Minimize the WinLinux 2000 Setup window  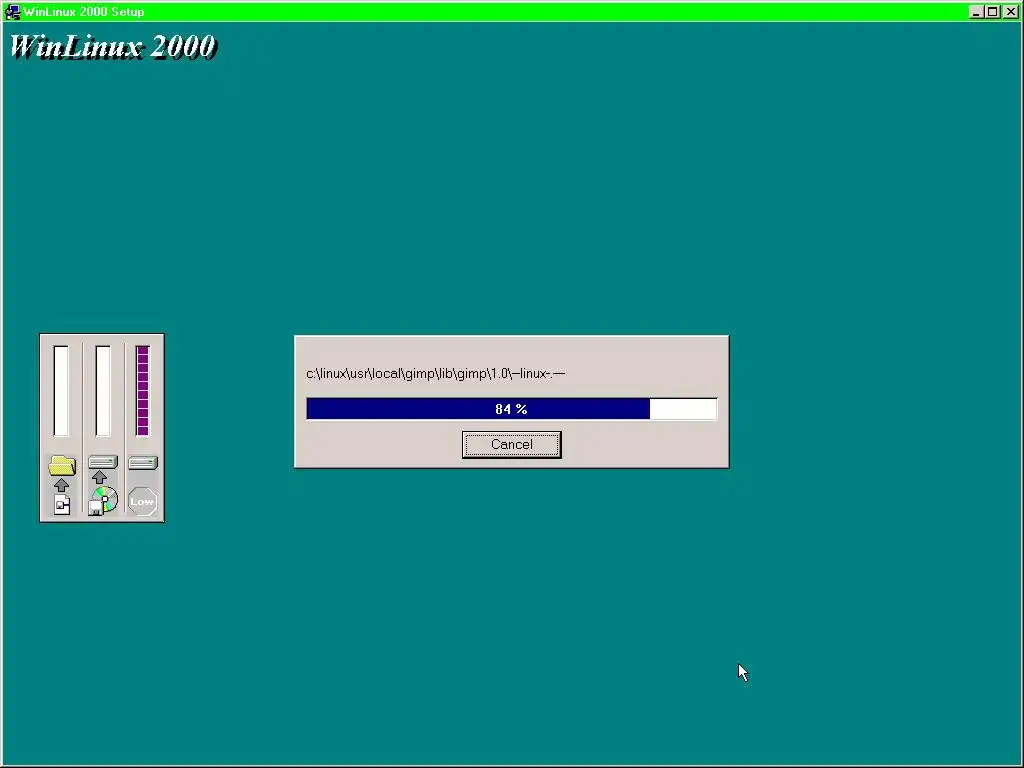point(976,12)
